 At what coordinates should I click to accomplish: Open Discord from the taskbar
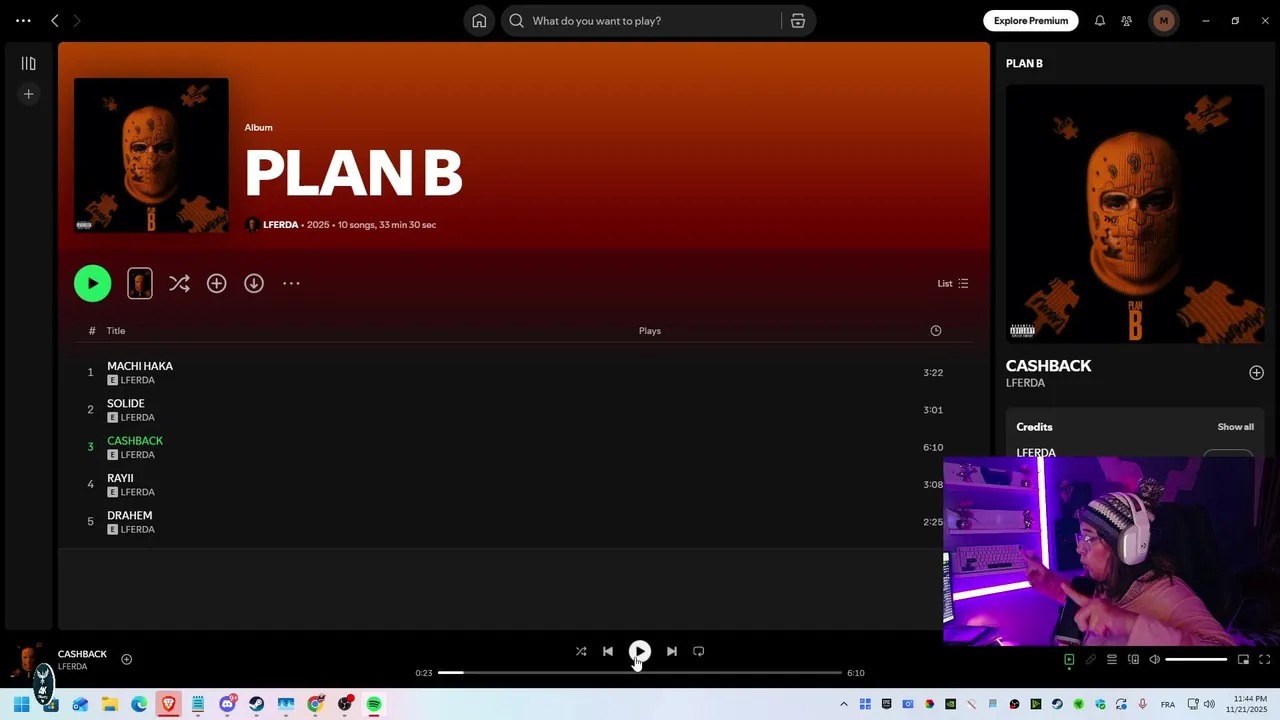tap(227, 704)
